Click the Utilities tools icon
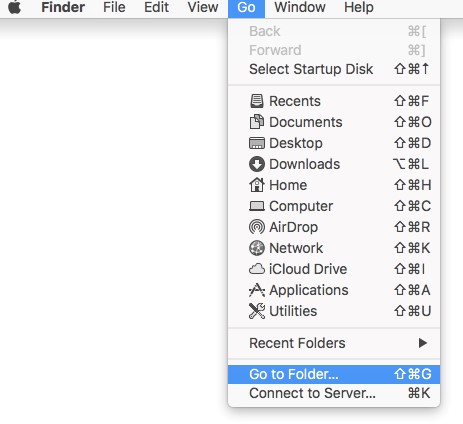 257,311
